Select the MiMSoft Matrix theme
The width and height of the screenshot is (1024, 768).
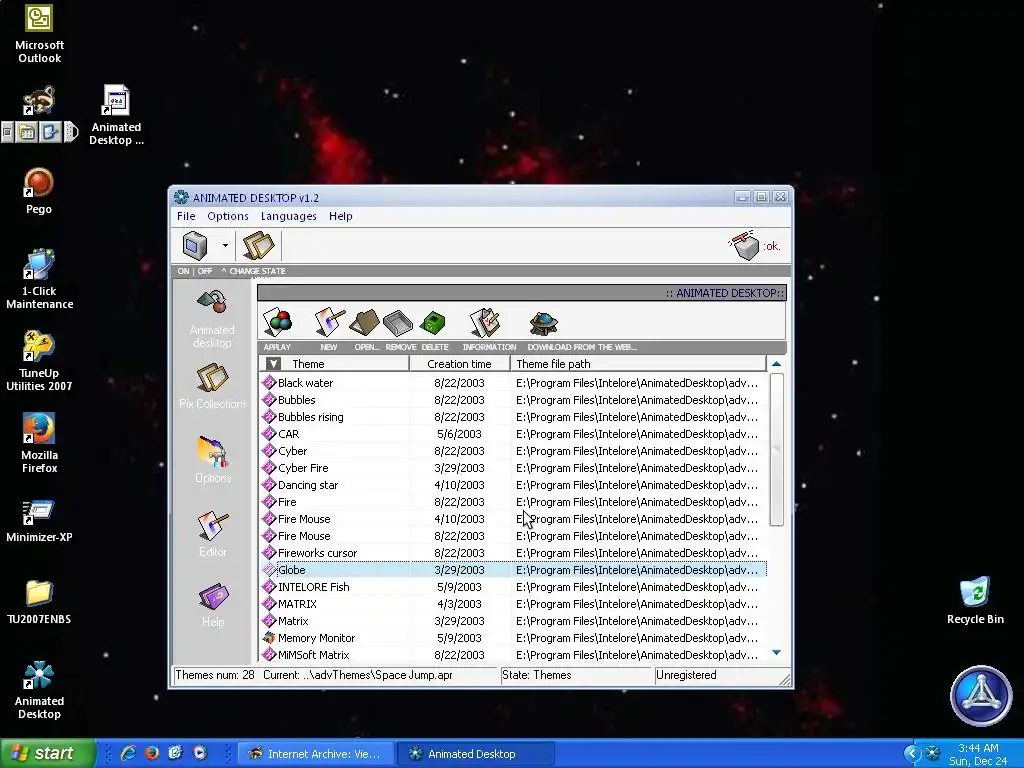(513, 654)
